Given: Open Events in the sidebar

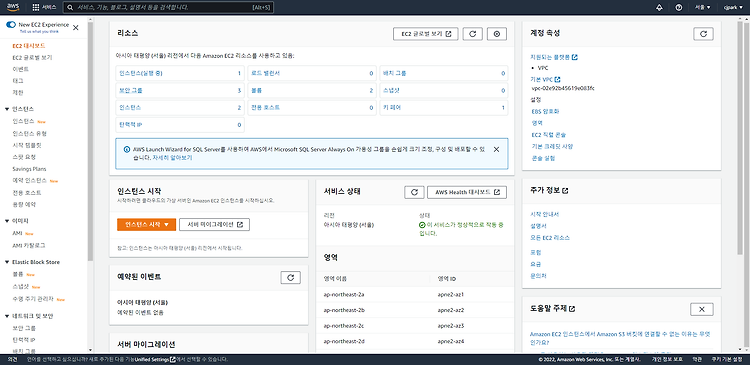Looking at the screenshot, I should pyautogui.click(x=21, y=69).
